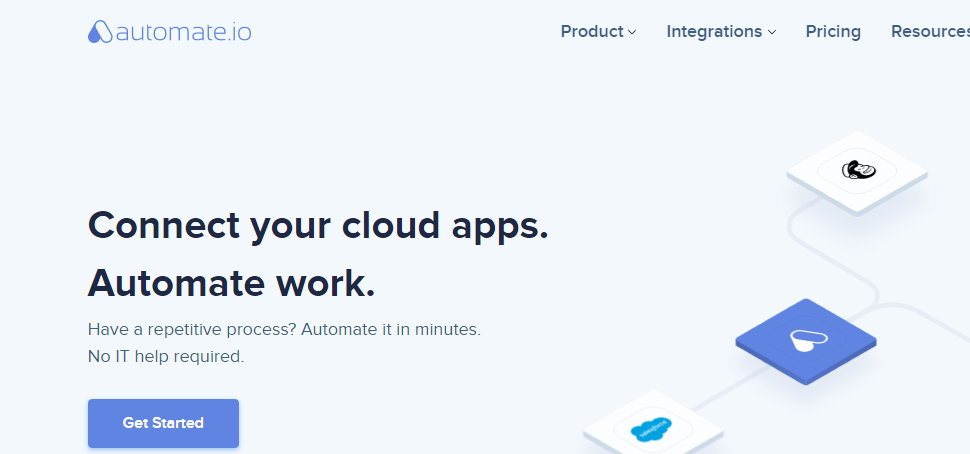Click the blue automate.io center tile

pos(805,341)
